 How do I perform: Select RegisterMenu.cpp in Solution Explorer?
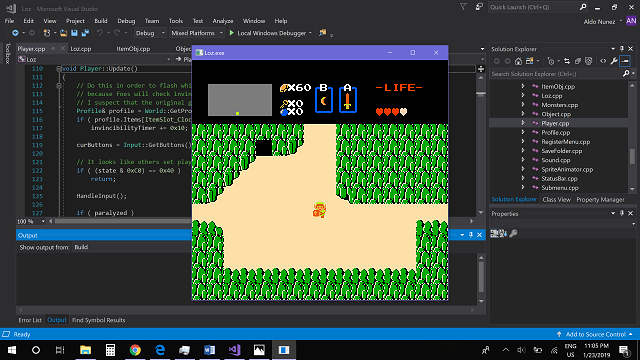(x=565, y=142)
